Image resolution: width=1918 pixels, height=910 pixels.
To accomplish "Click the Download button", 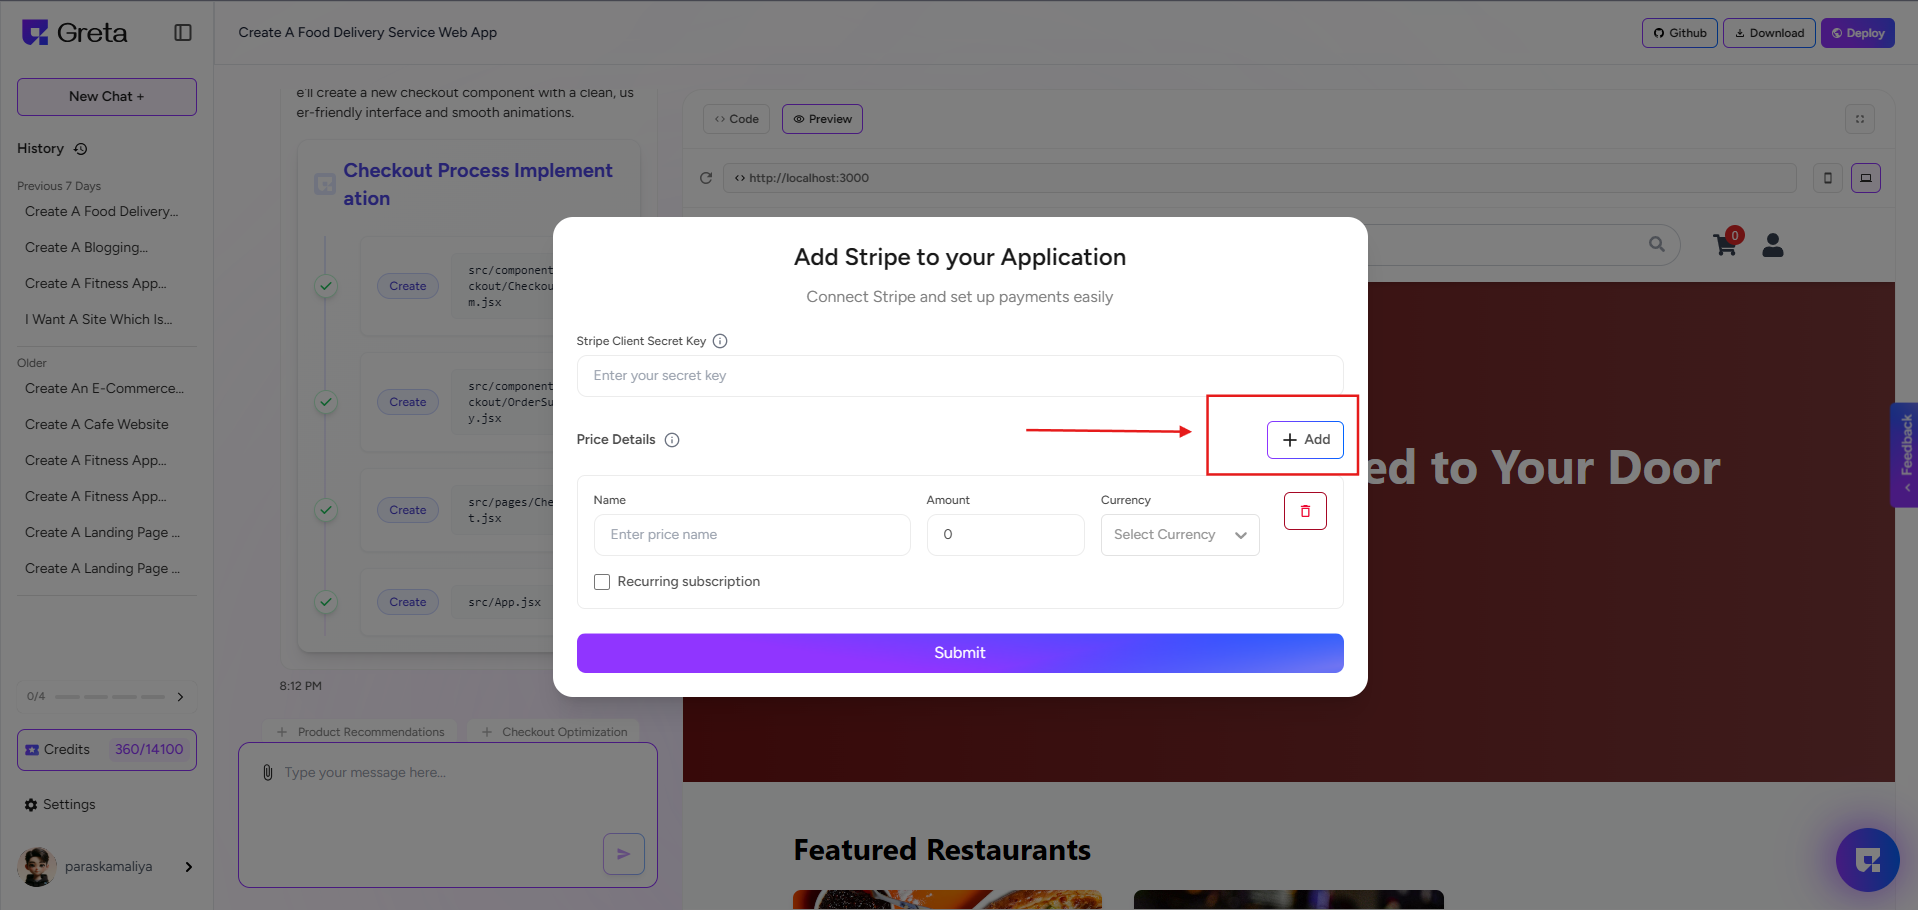I will point(1769,33).
